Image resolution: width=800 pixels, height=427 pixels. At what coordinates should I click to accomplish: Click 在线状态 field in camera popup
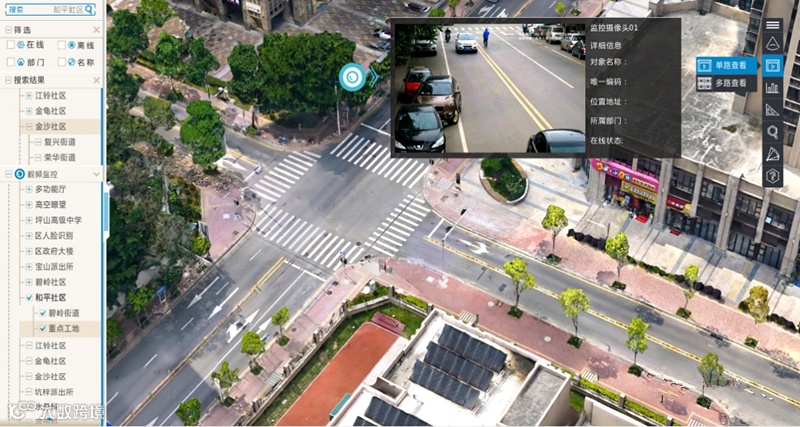[x=607, y=140]
